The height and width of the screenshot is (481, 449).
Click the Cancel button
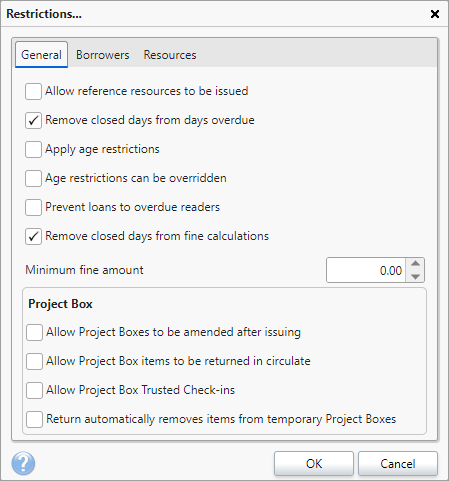[398, 463]
